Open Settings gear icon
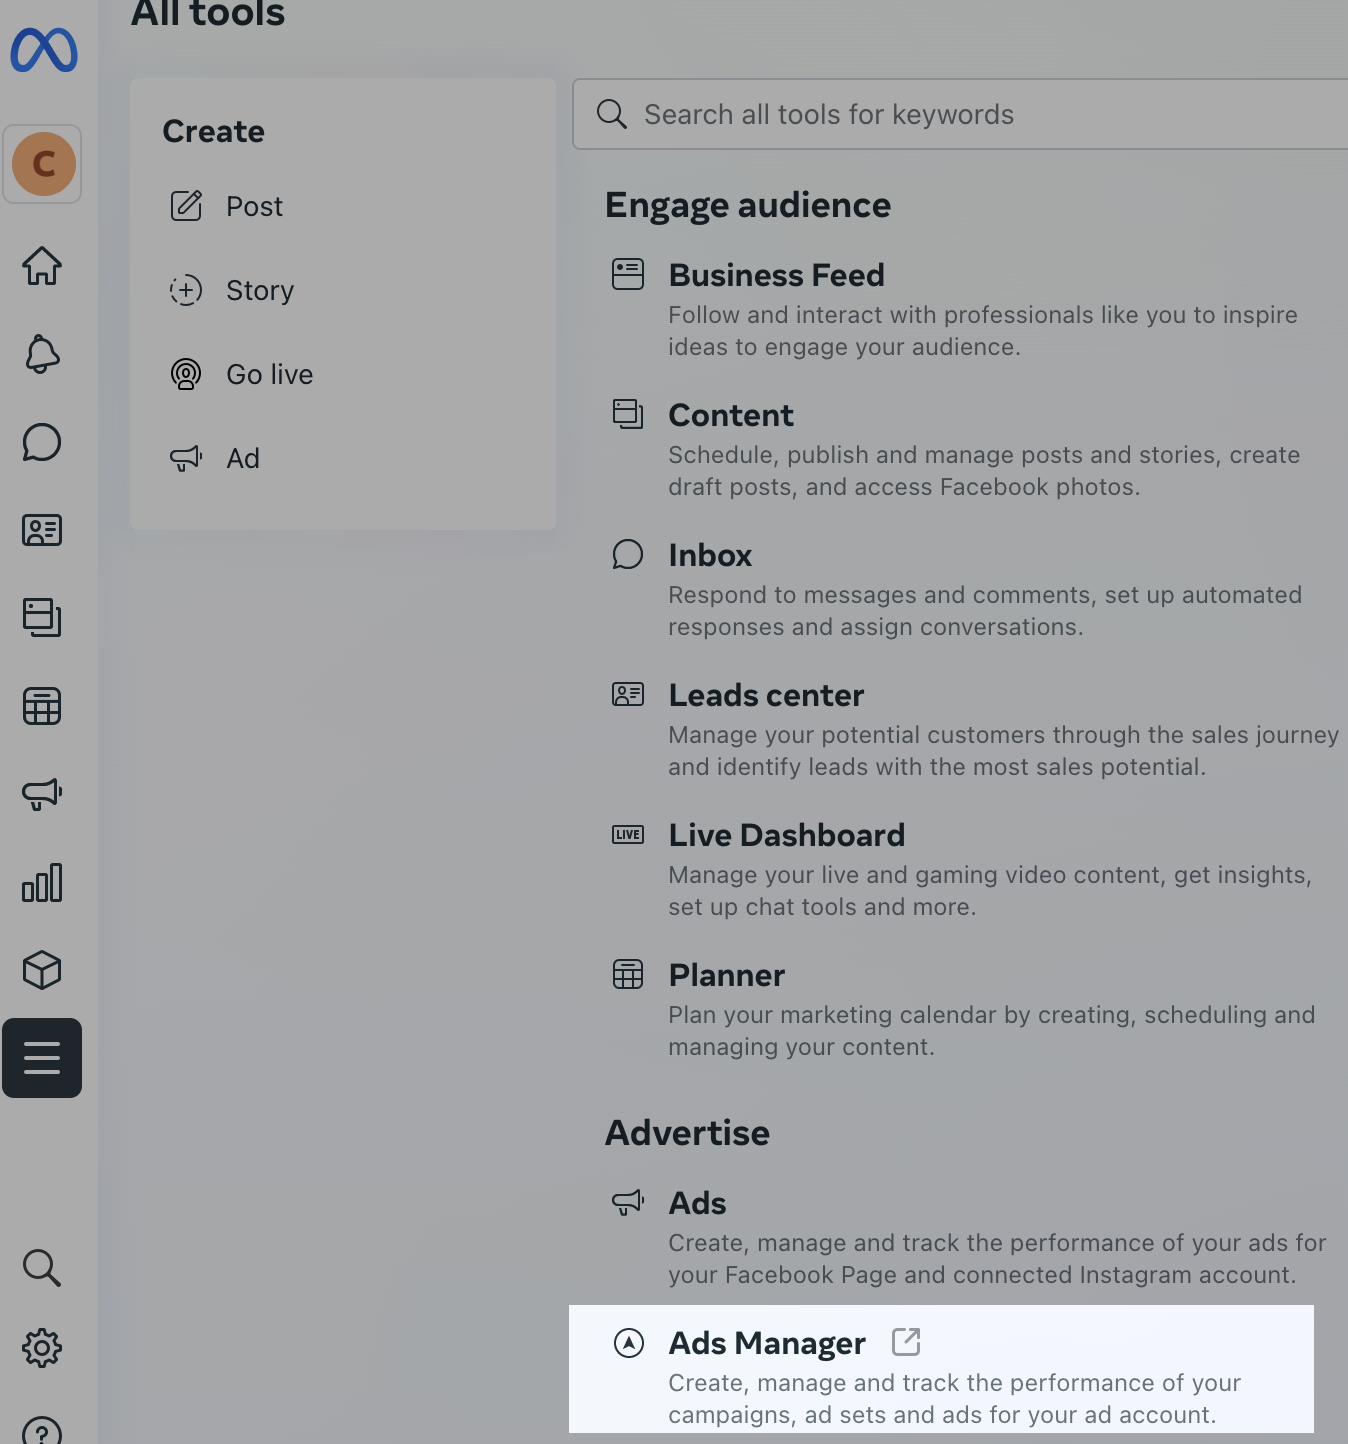Viewport: 1348px width, 1444px height. pyautogui.click(x=42, y=1348)
